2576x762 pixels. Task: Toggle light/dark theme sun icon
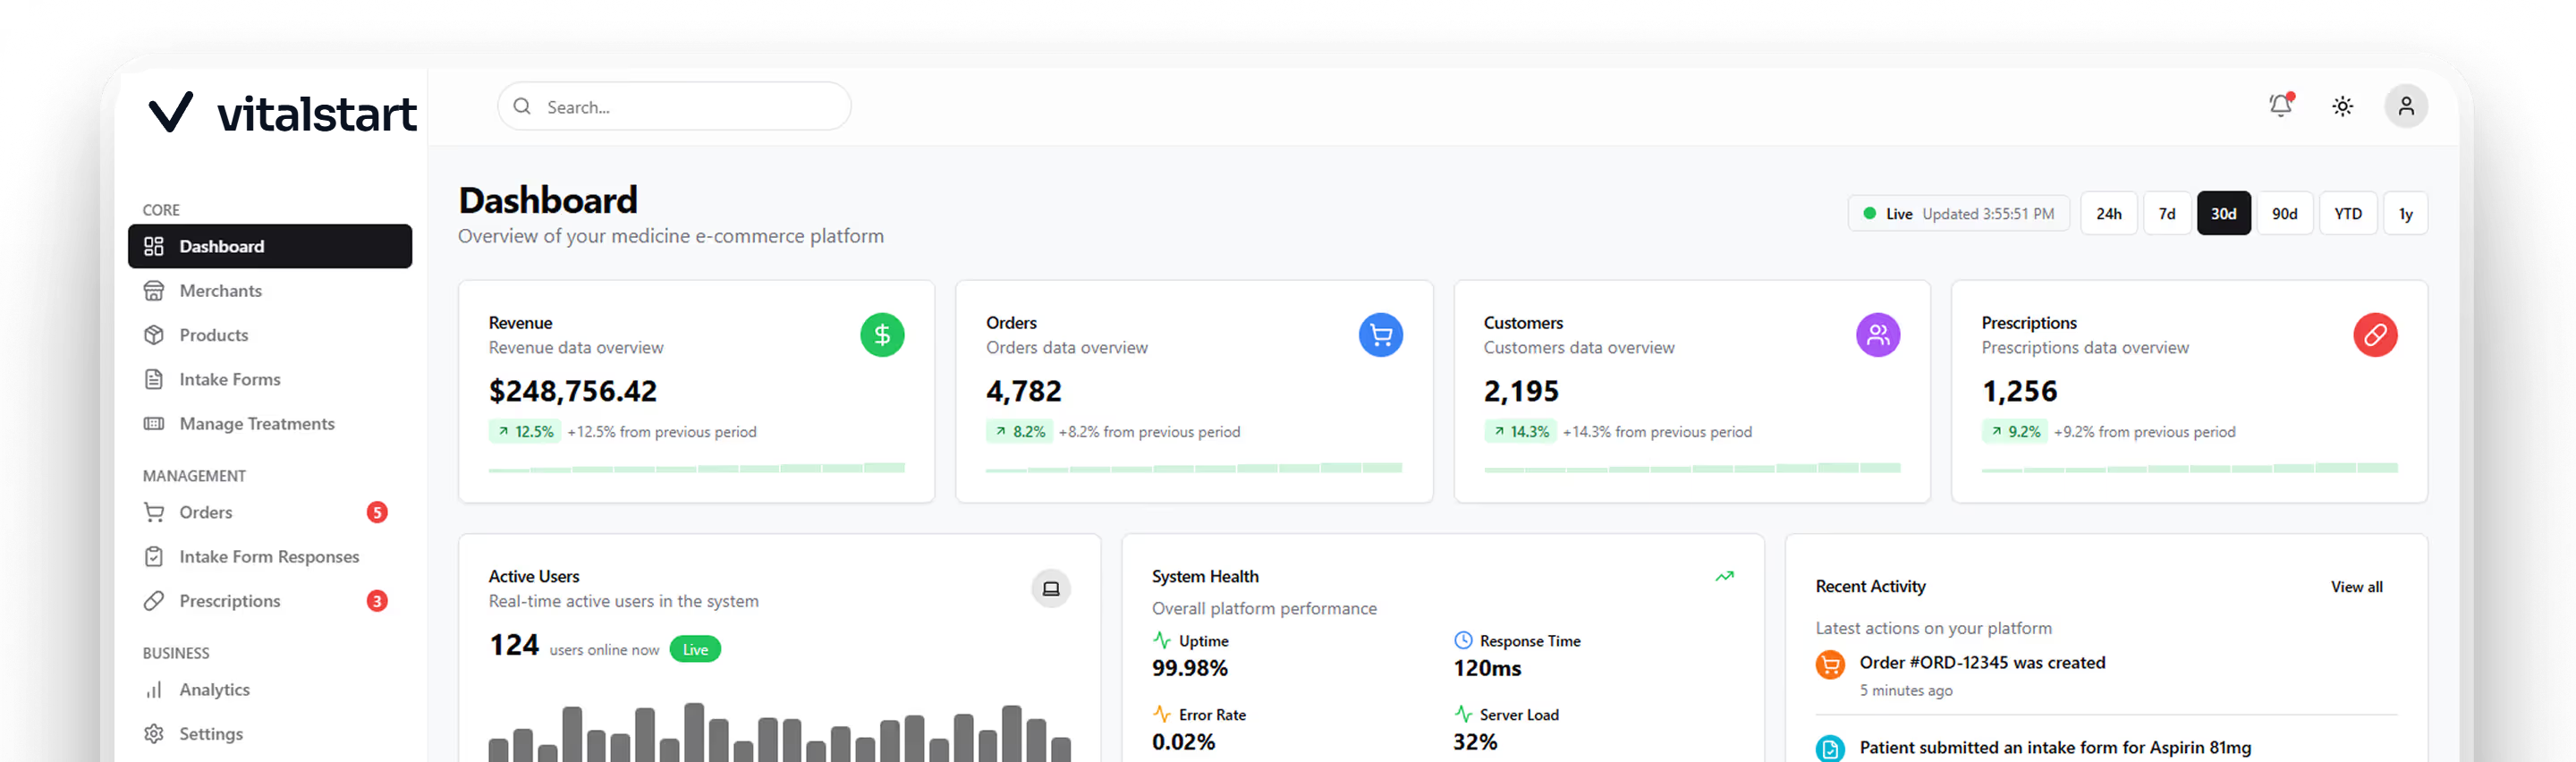2342,106
